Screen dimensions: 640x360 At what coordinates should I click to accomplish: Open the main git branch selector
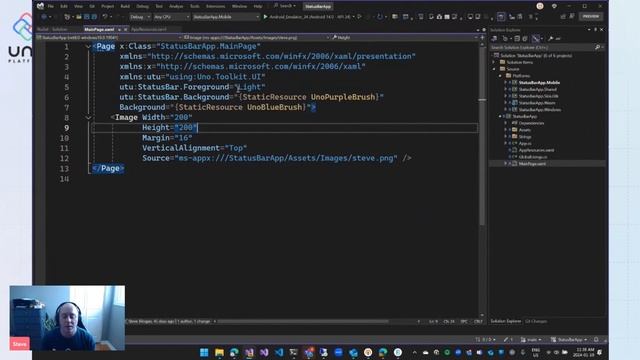pyautogui.click(x=531, y=340)
